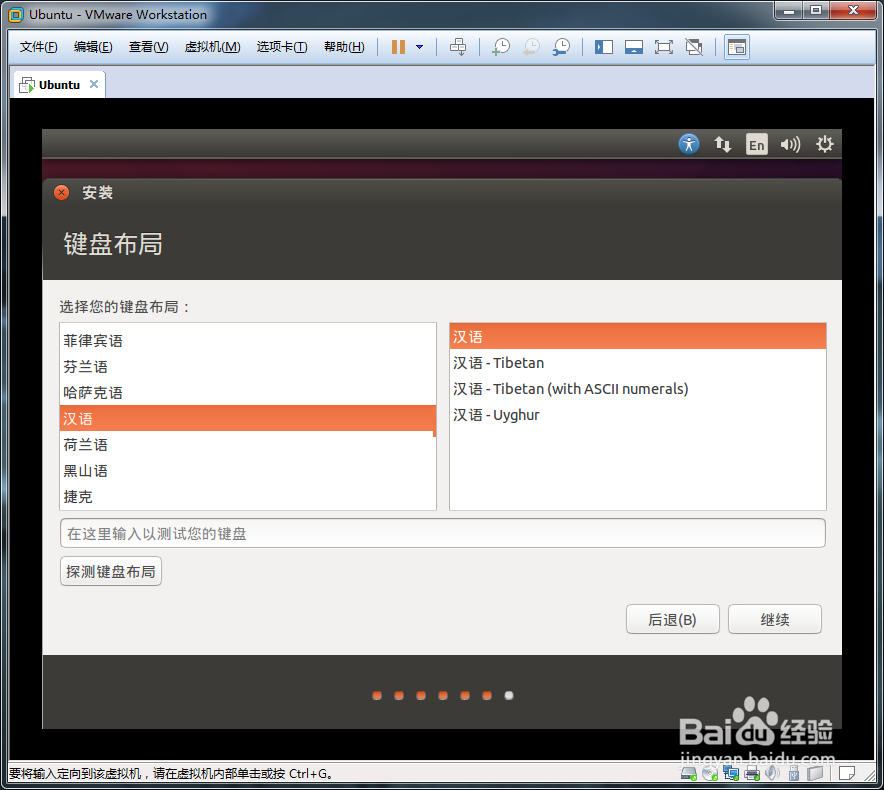Click the 后退(B) back button
Image resolution: width=884 pixels, height=790 pixels.
[673, 619]
